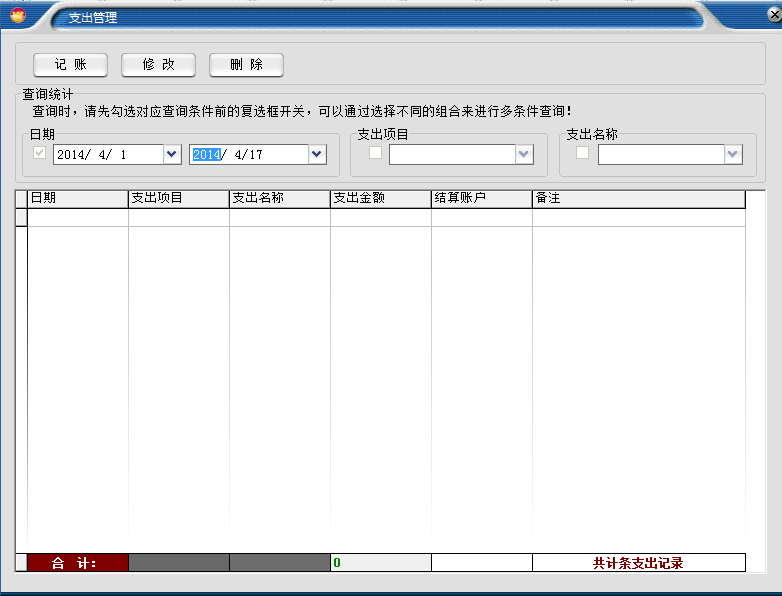Click the 支出管理 title tab

93,18
